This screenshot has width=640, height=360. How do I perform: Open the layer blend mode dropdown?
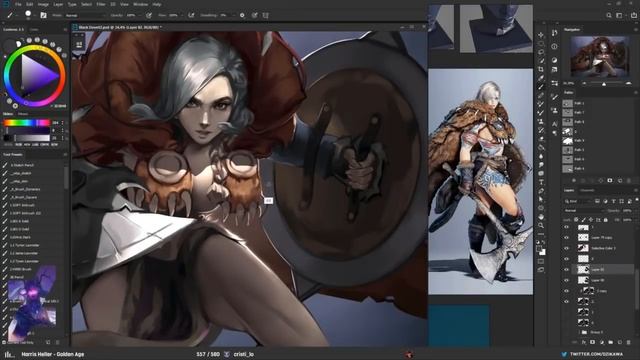click(x=583, y=211)
